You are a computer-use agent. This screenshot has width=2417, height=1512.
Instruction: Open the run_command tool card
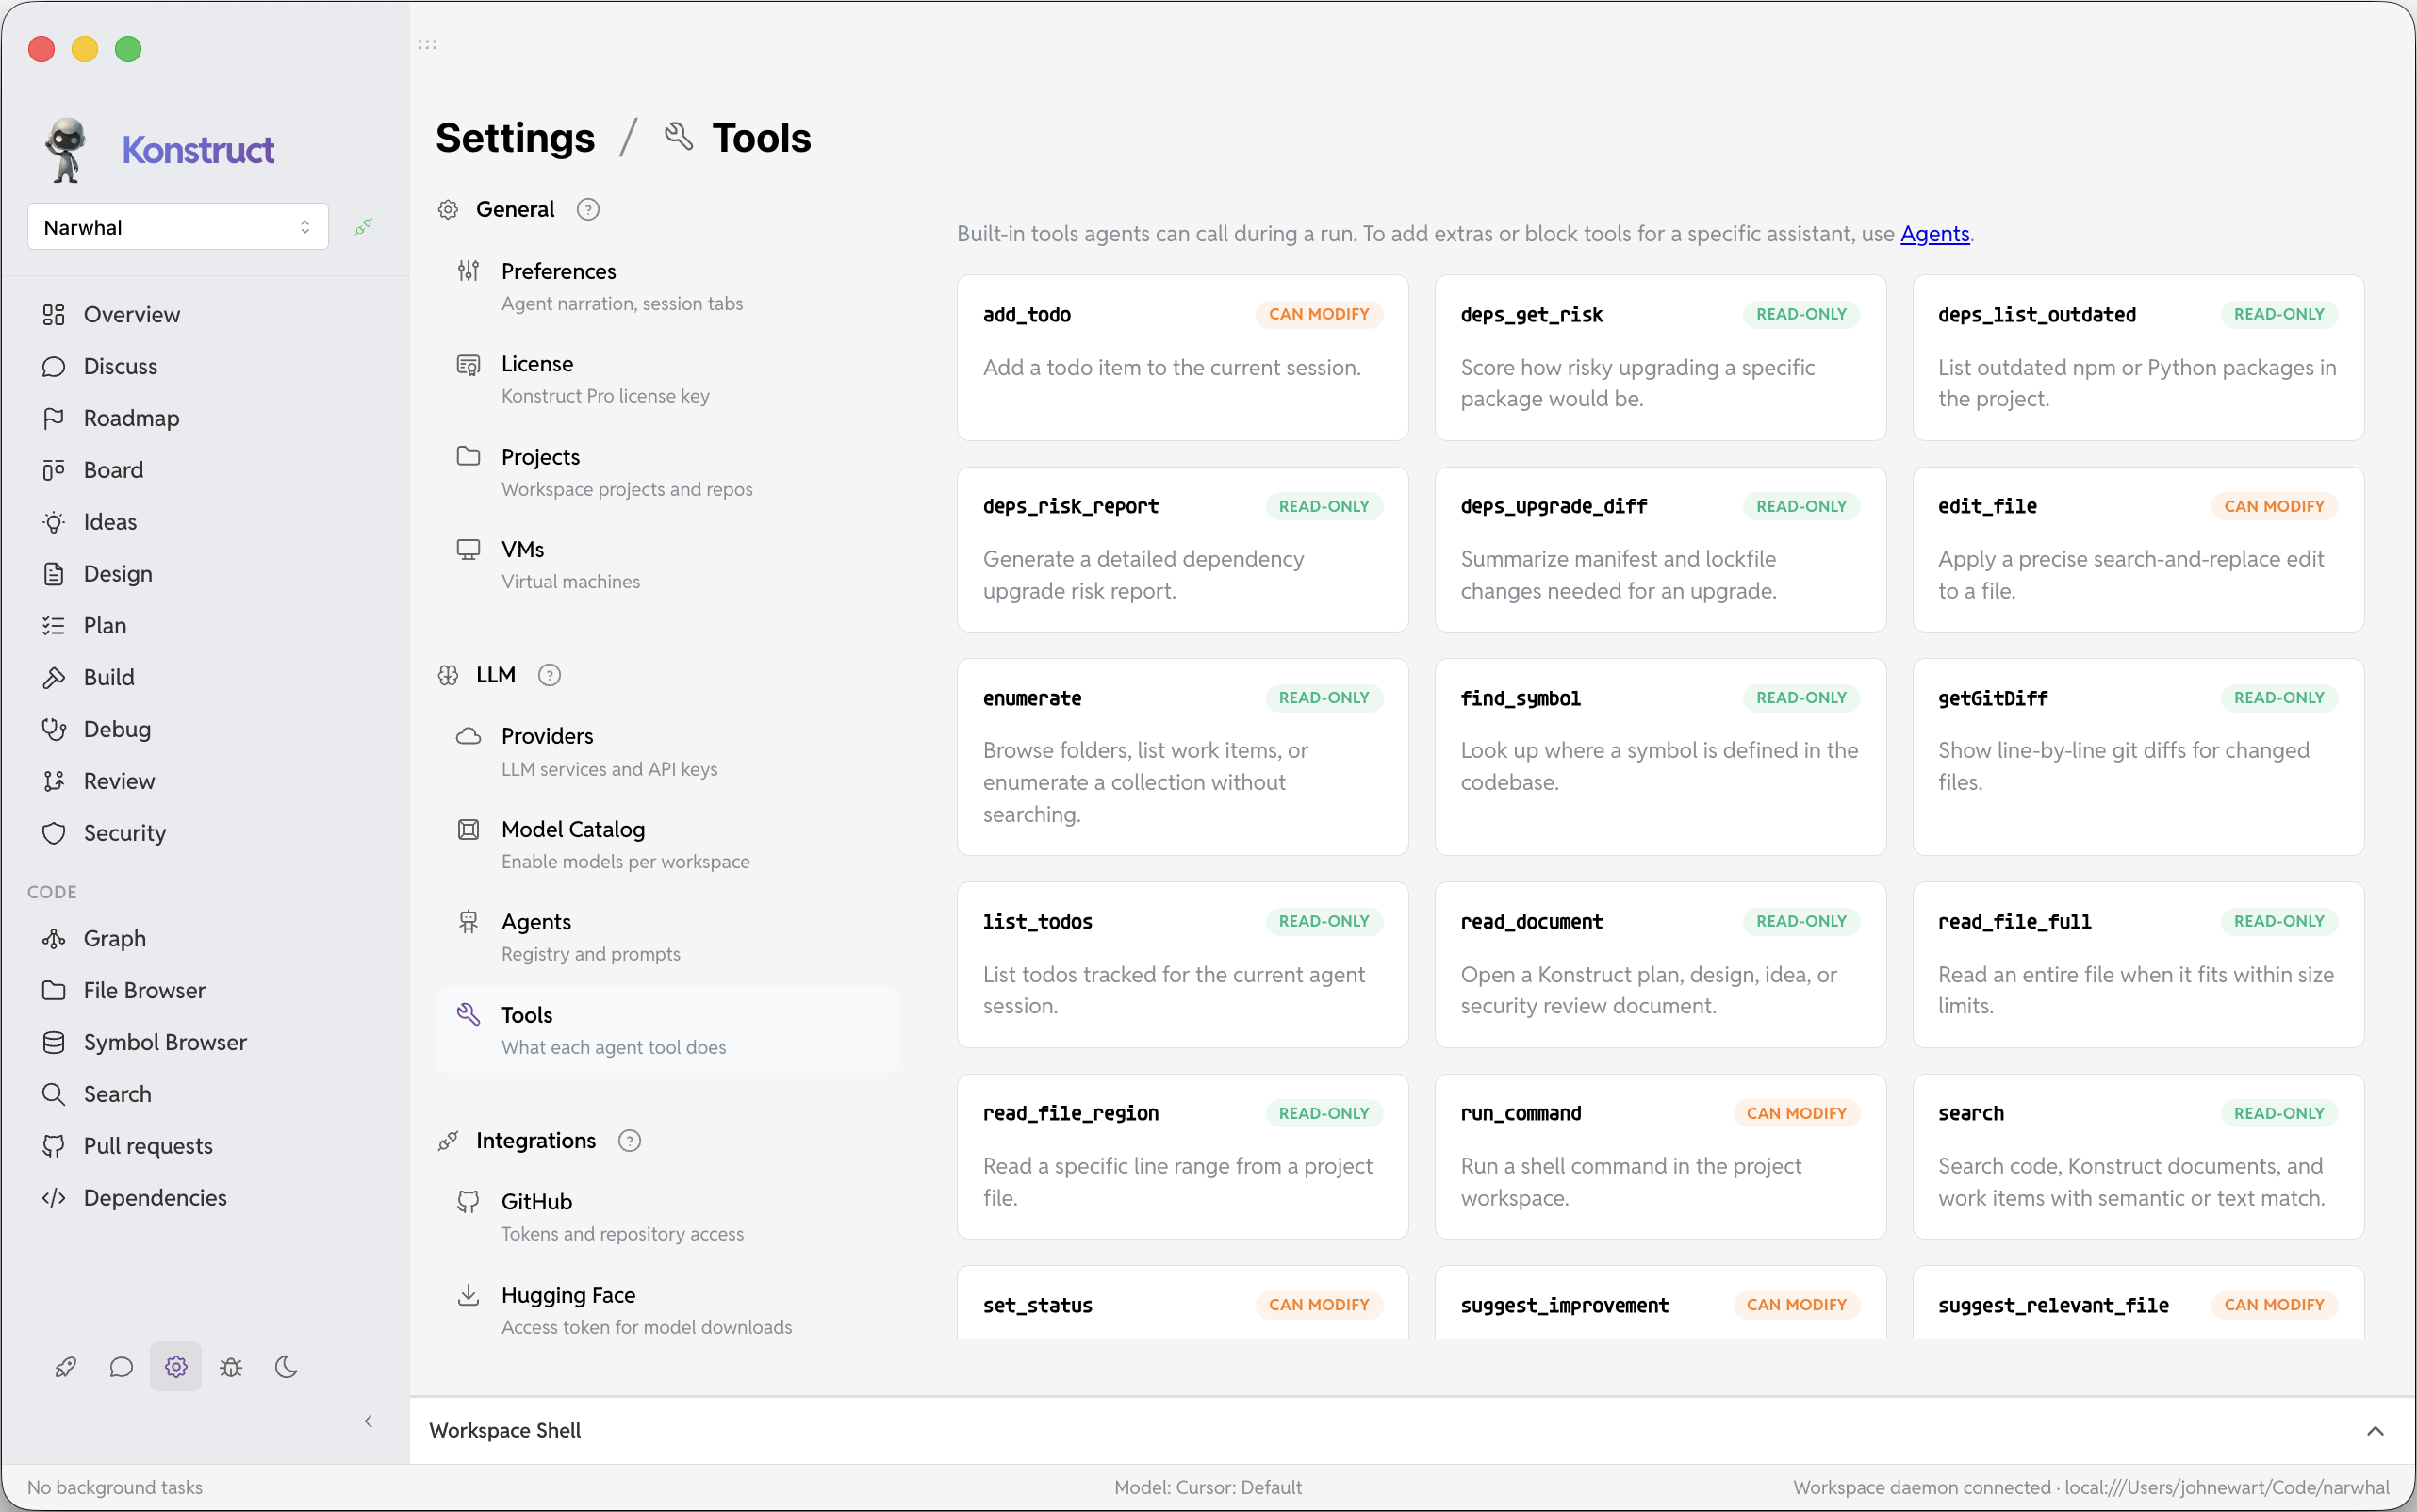point(1660,1156)
